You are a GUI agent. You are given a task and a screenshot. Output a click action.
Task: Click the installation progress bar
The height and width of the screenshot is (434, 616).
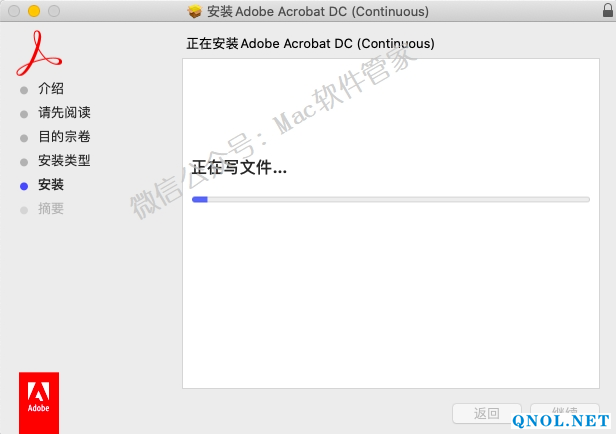[x=391, y=200]
